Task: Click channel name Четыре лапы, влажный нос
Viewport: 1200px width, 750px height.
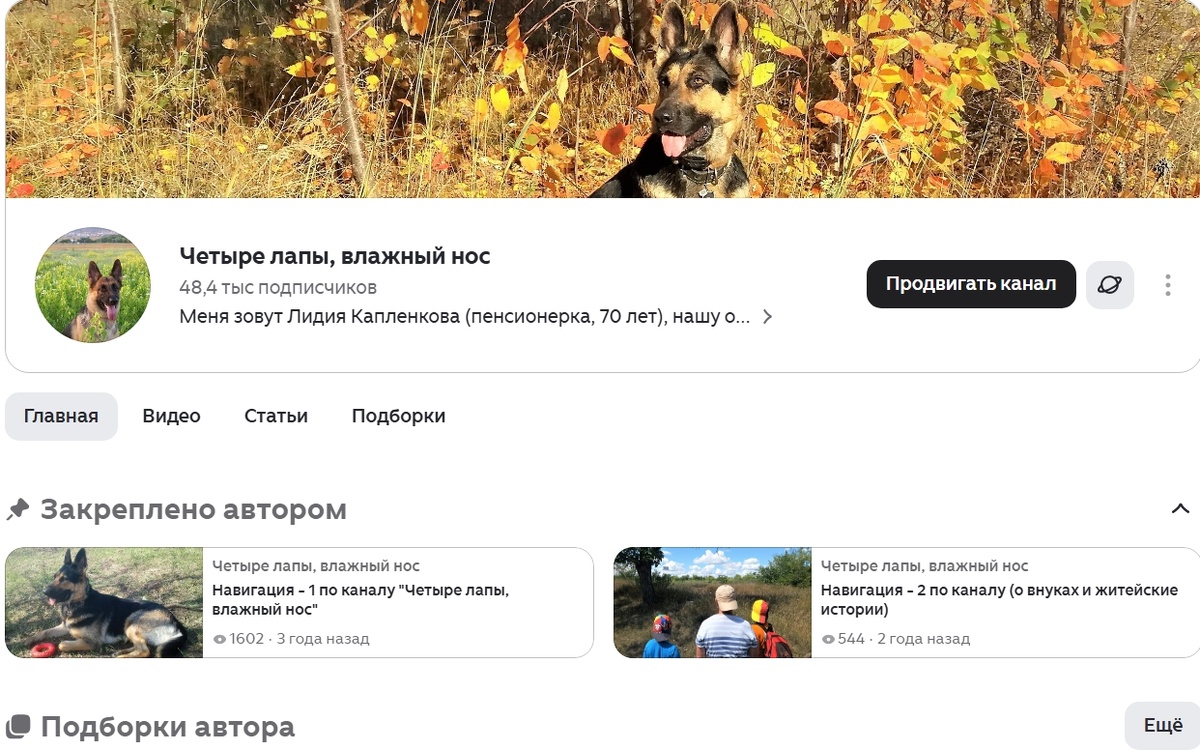Action: point(334,255)
